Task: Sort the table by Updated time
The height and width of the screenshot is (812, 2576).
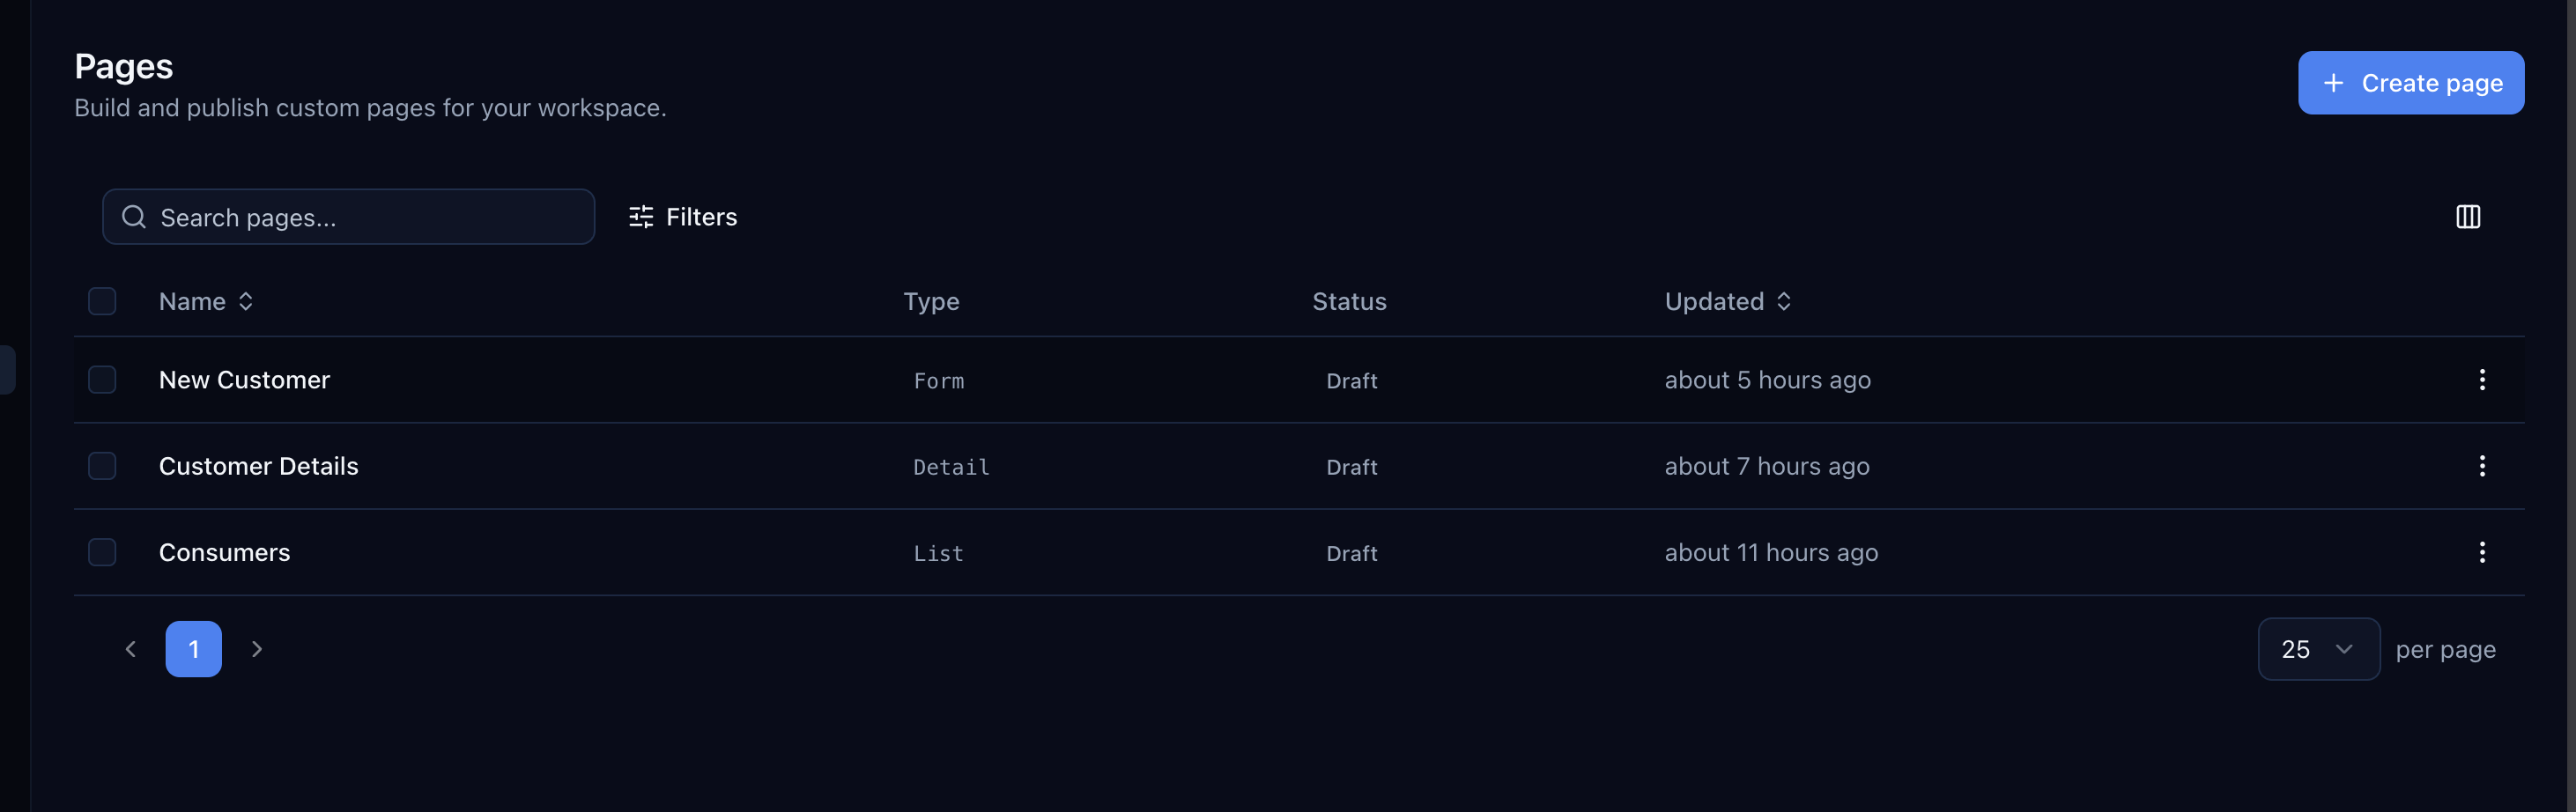Action: (1728, 301)
